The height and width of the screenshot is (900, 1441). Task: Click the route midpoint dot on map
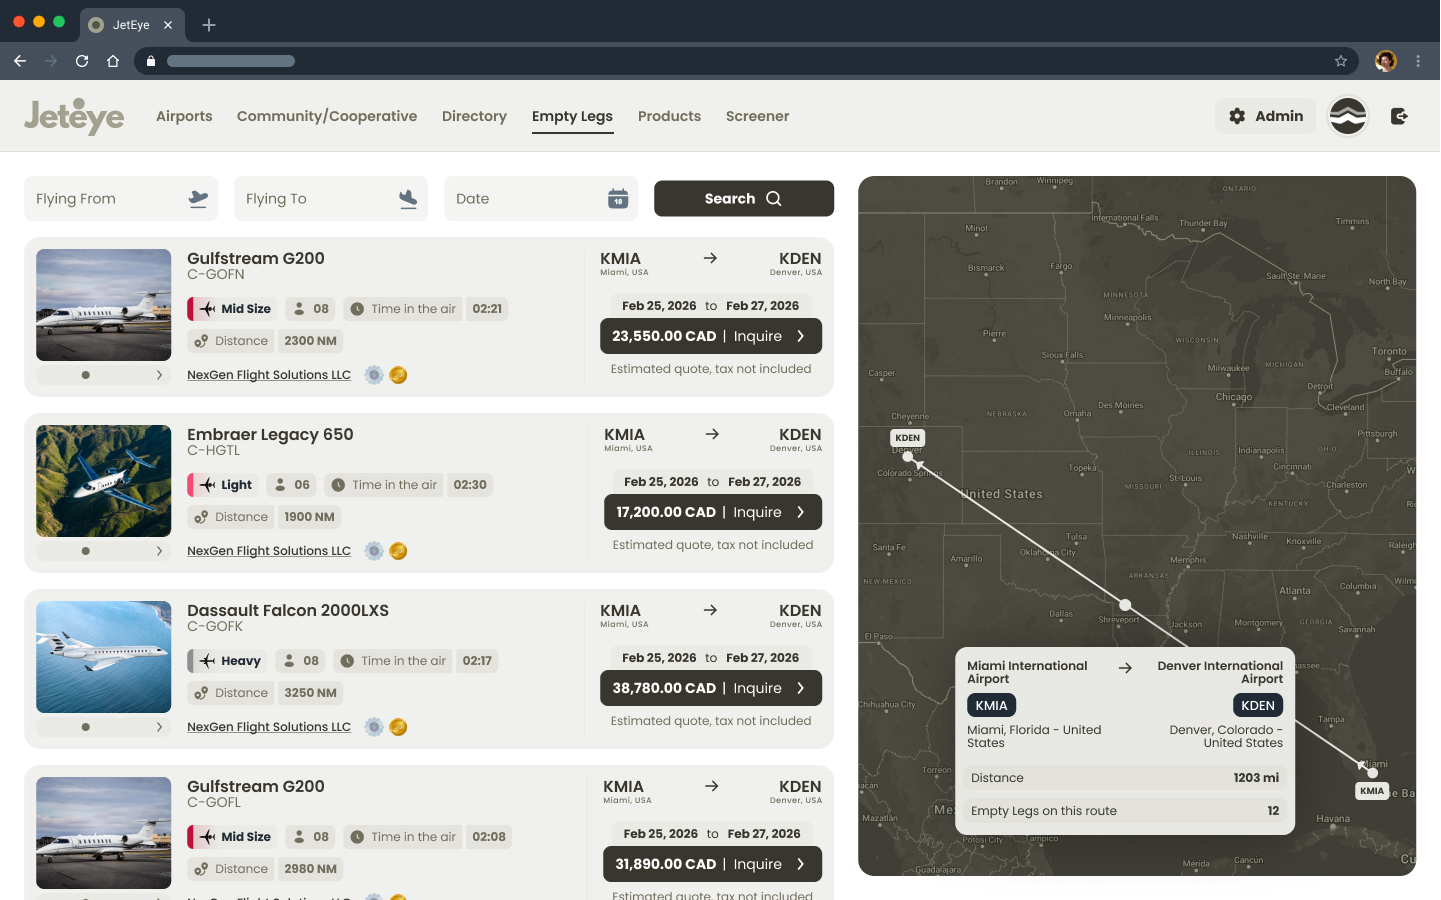1125,605
